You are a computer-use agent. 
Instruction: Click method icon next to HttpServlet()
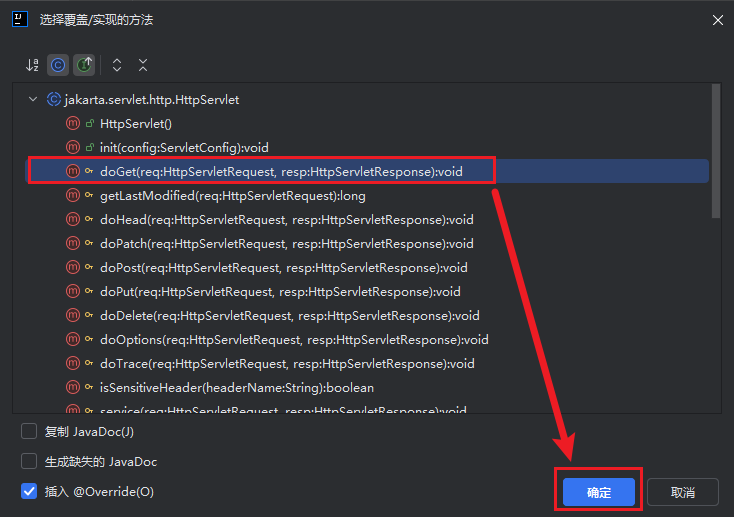click(73, 124)
